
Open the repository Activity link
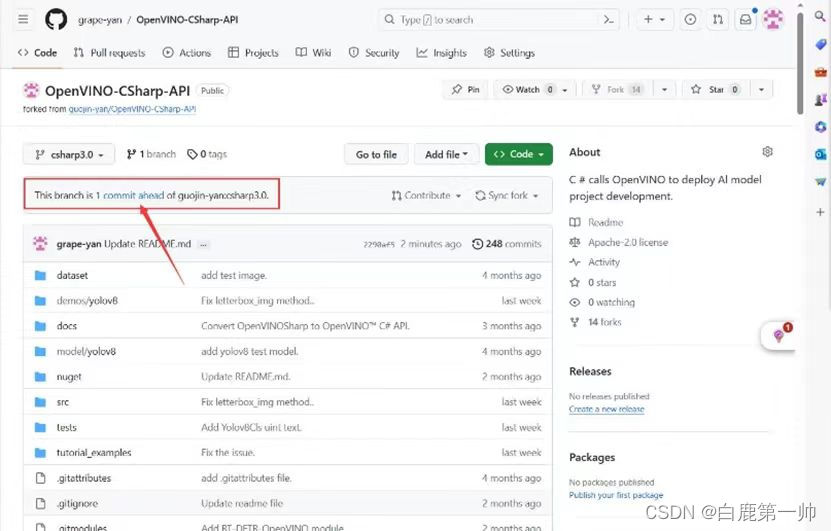(604, 262)
